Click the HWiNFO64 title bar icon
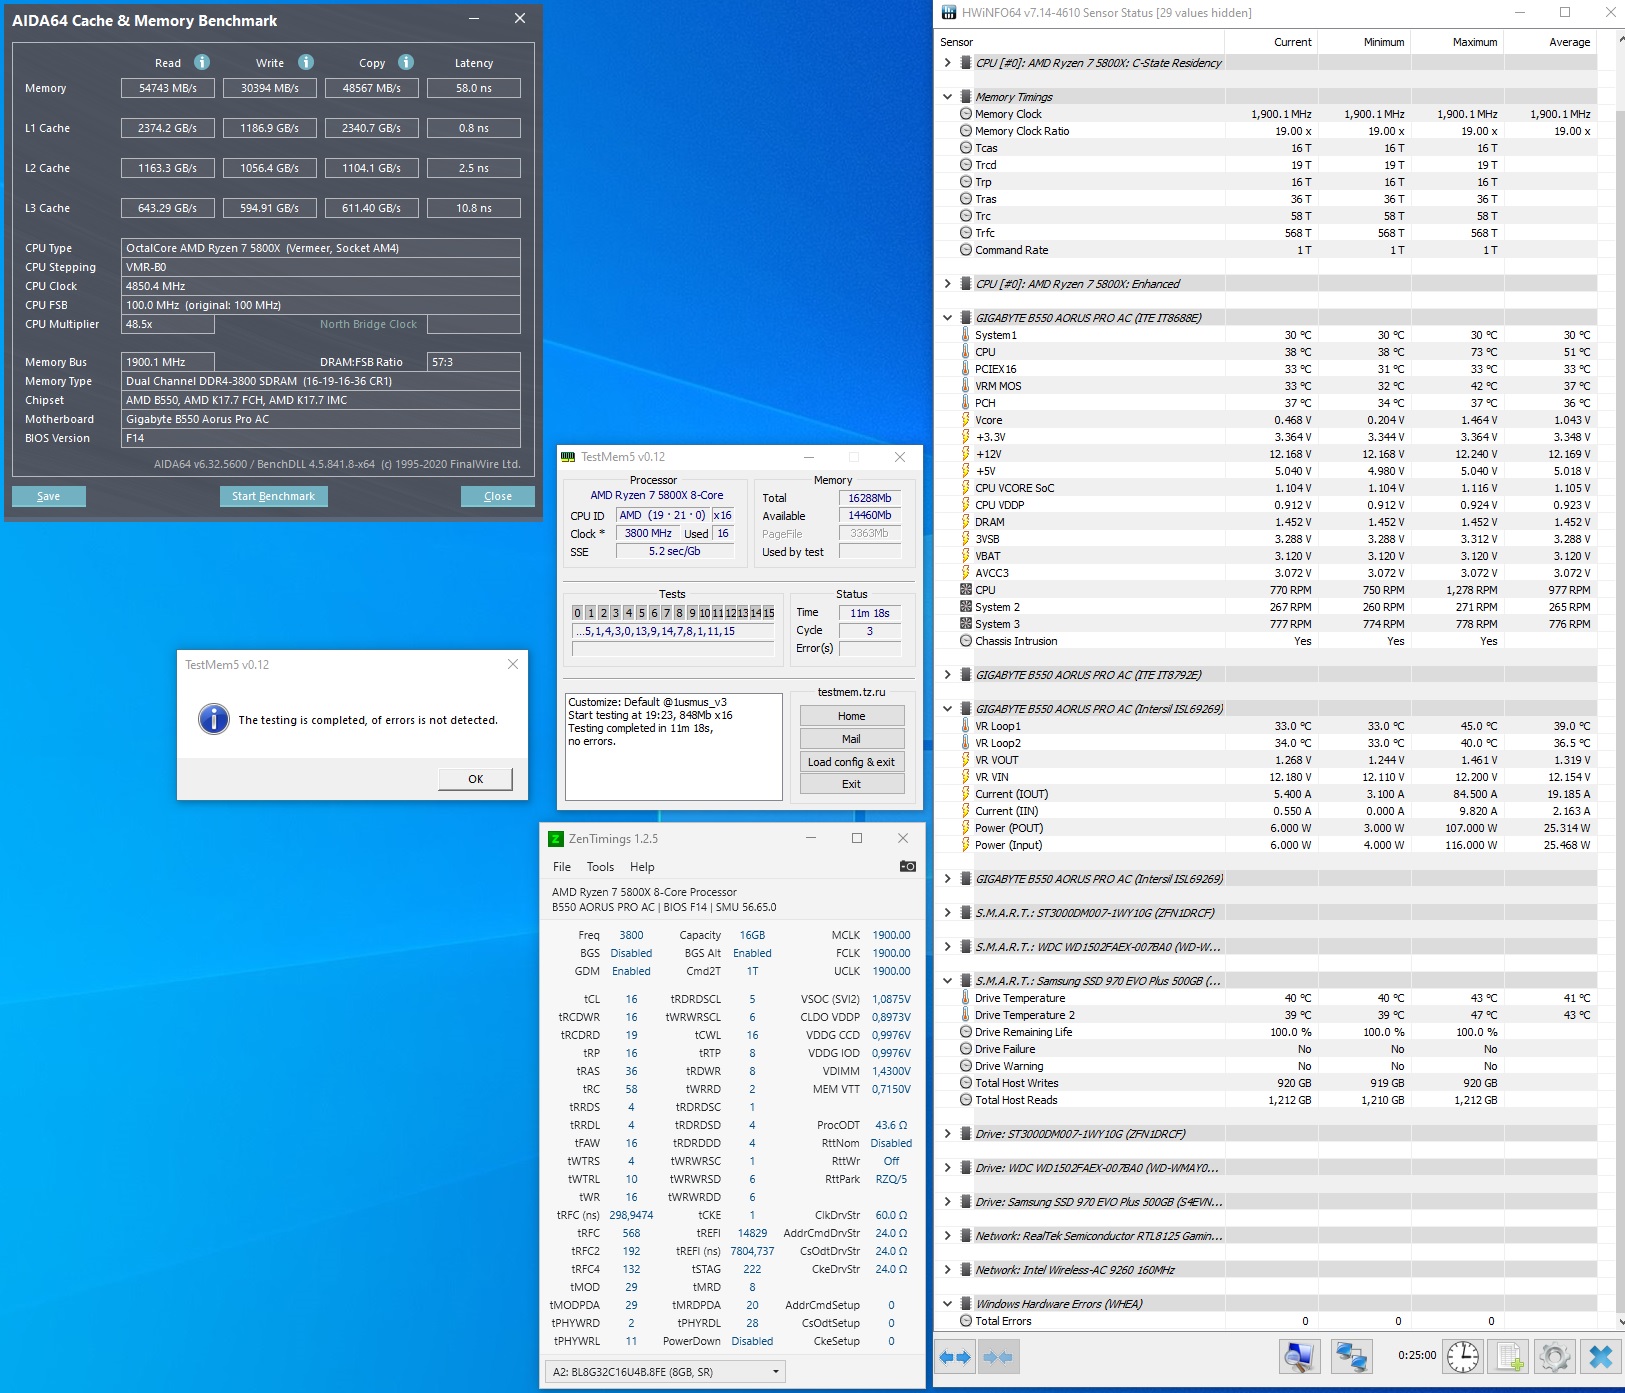Viewport: 1625px width, 1393px height. pos(948,13)
